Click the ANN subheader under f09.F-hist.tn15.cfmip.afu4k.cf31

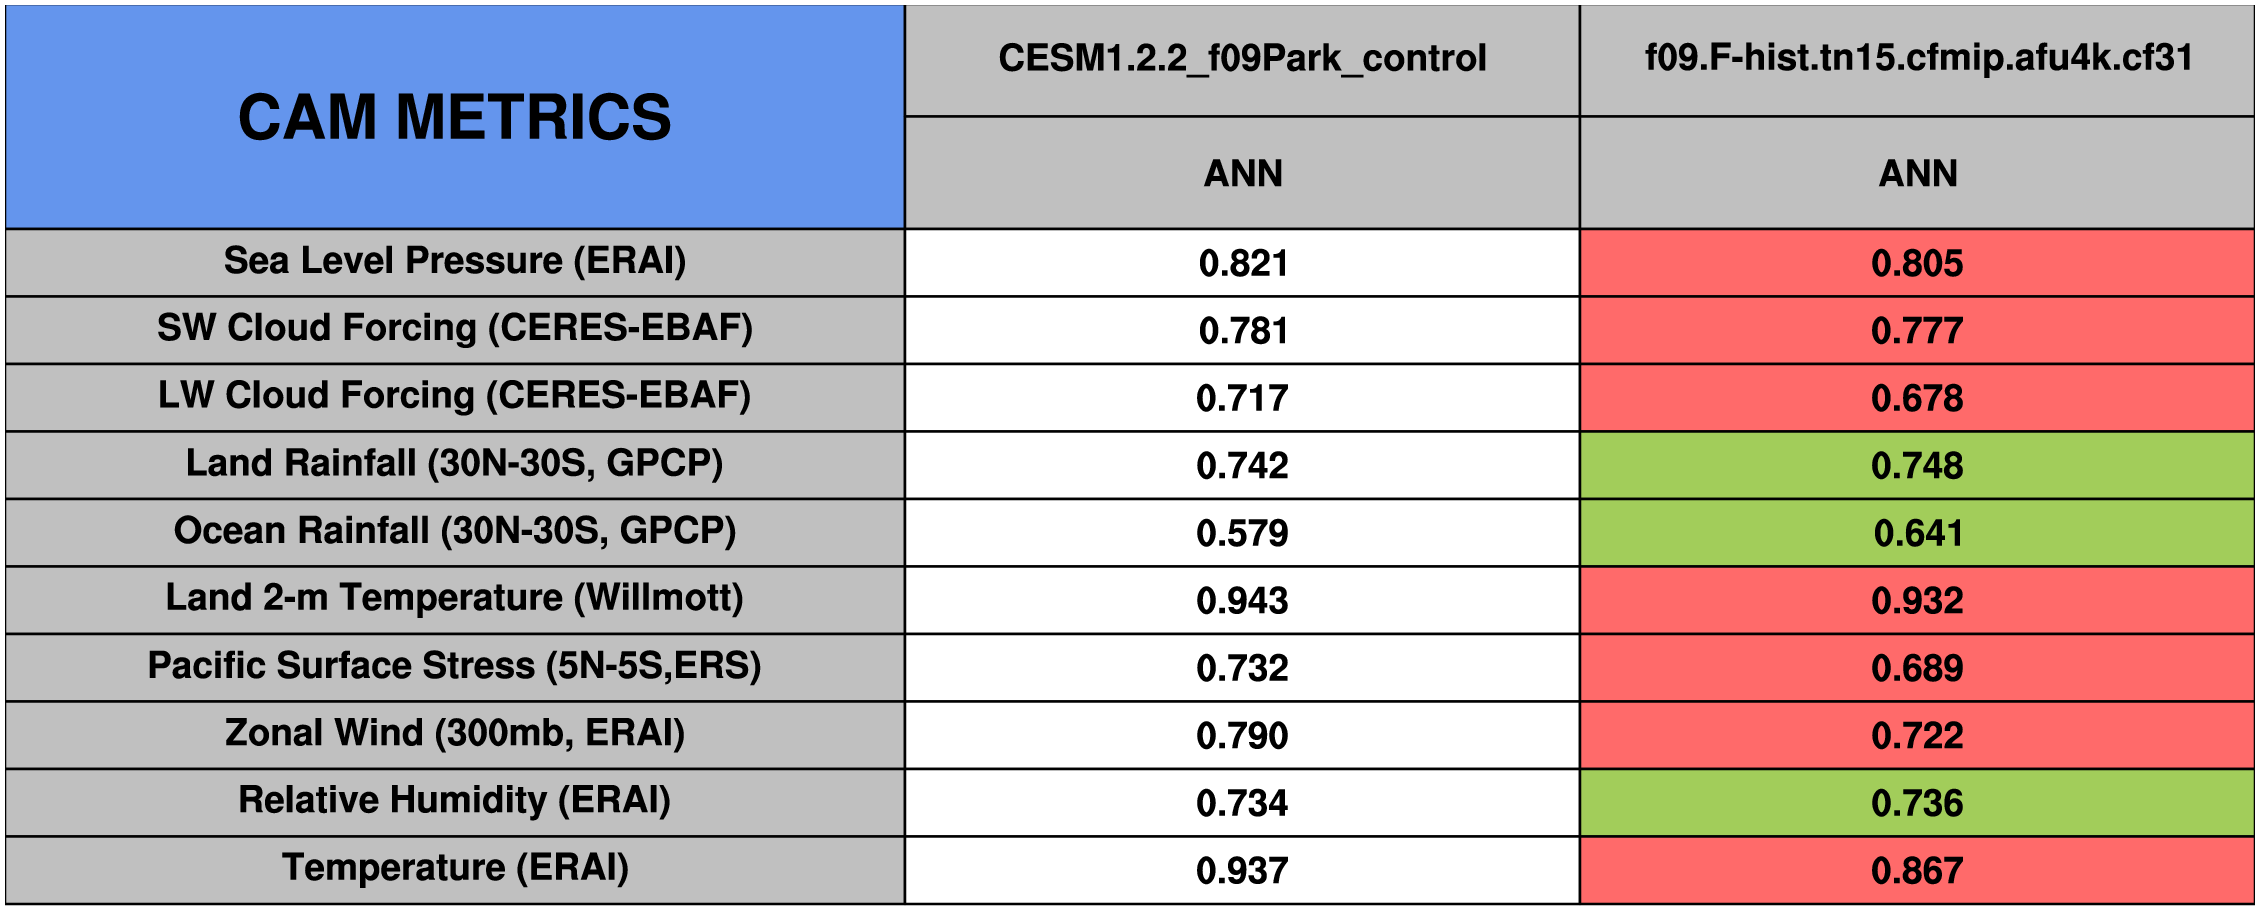click(x=1917, y=174)
